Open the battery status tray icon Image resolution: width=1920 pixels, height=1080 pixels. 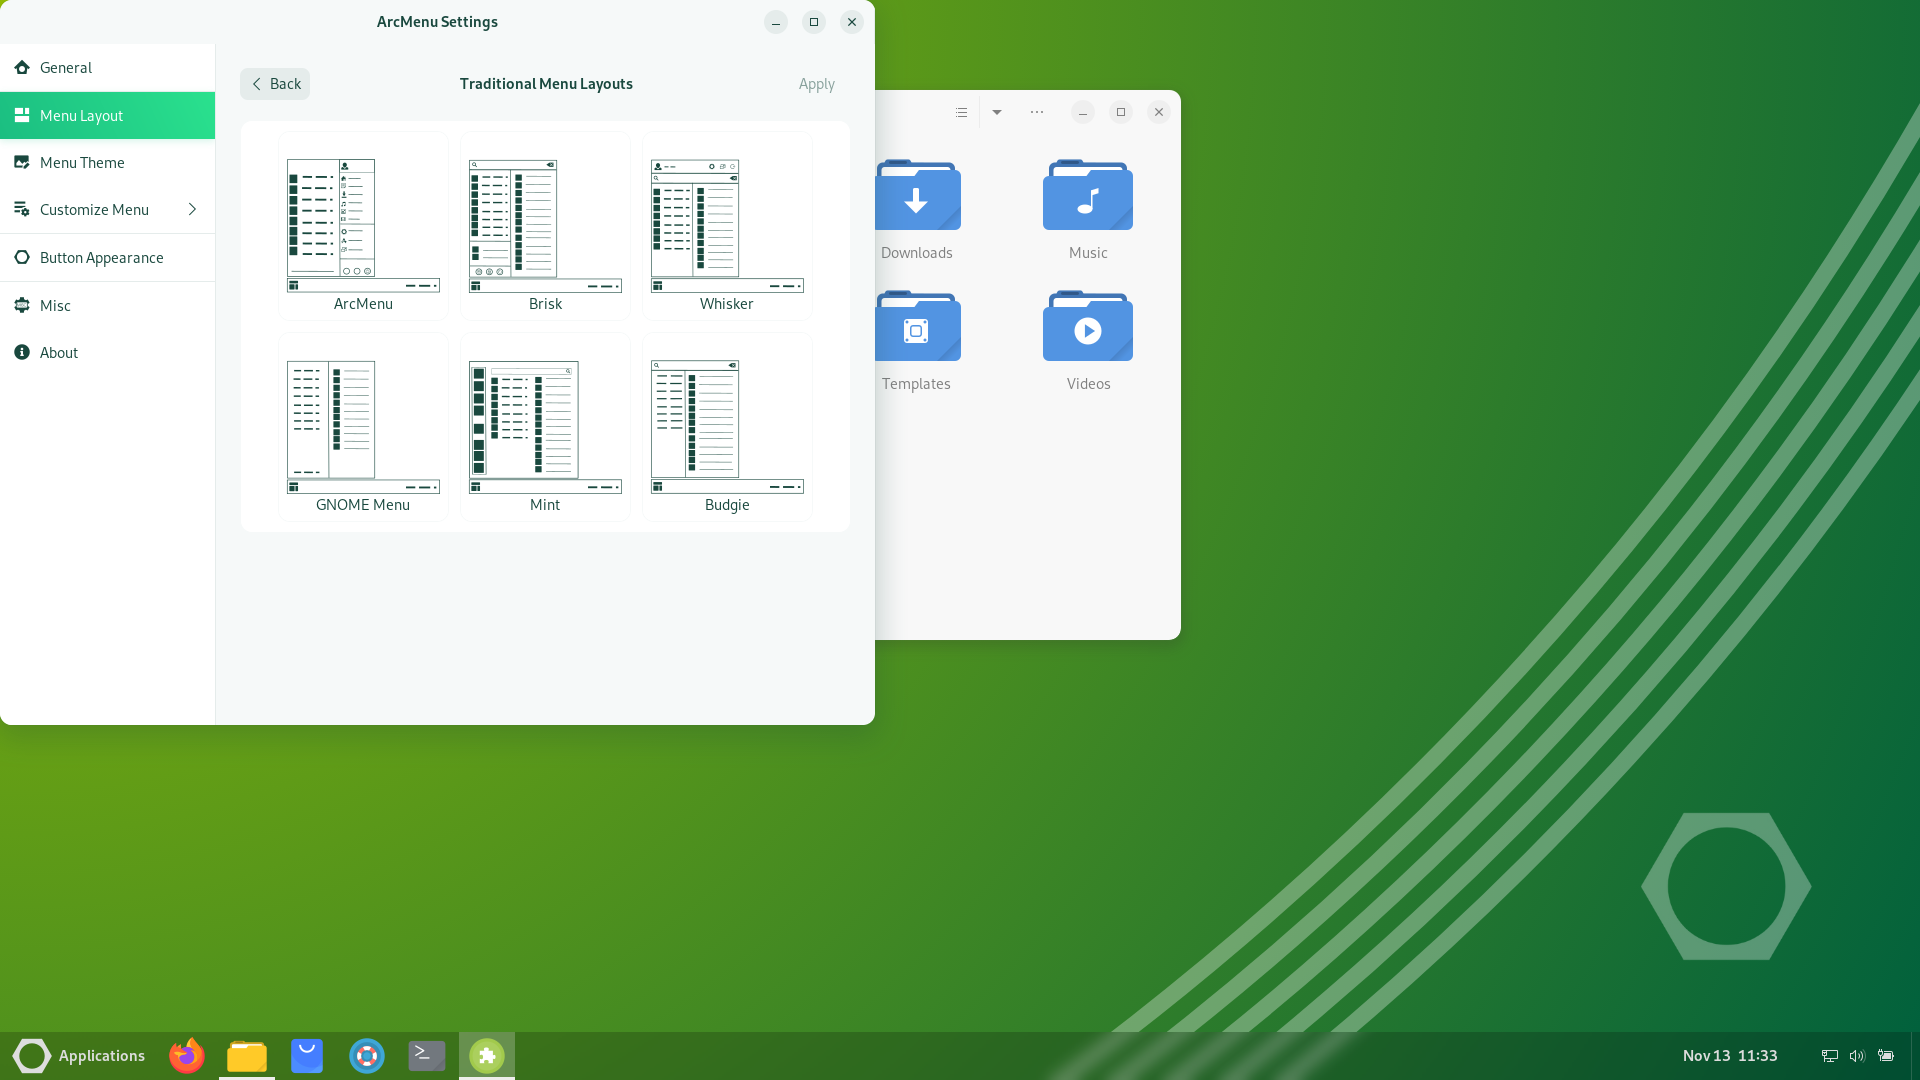coord(1886,1056)
